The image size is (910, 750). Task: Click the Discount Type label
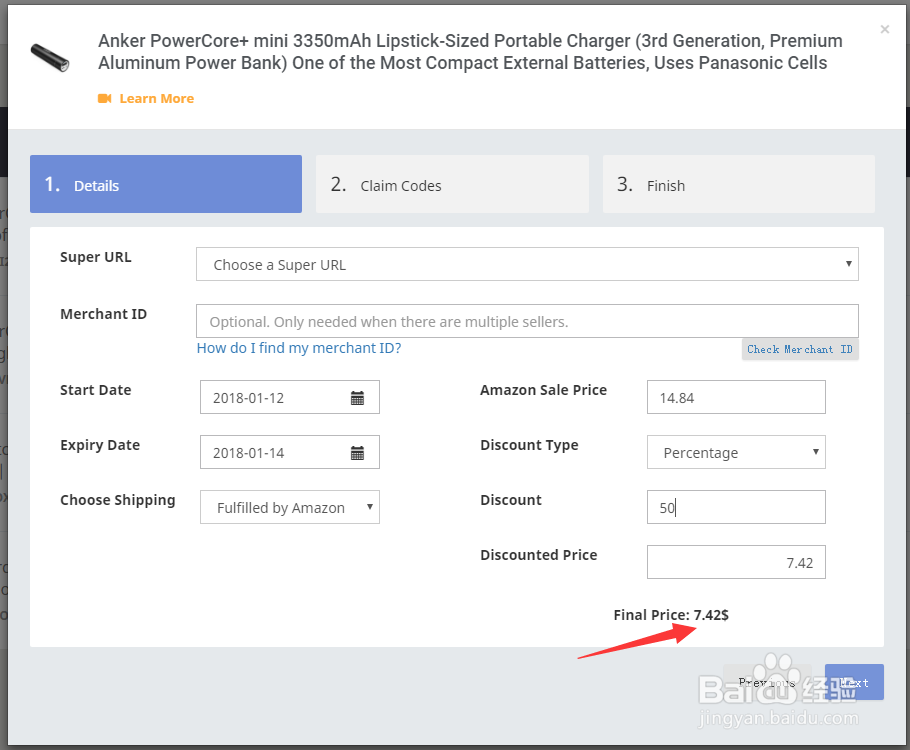point(529,445)
